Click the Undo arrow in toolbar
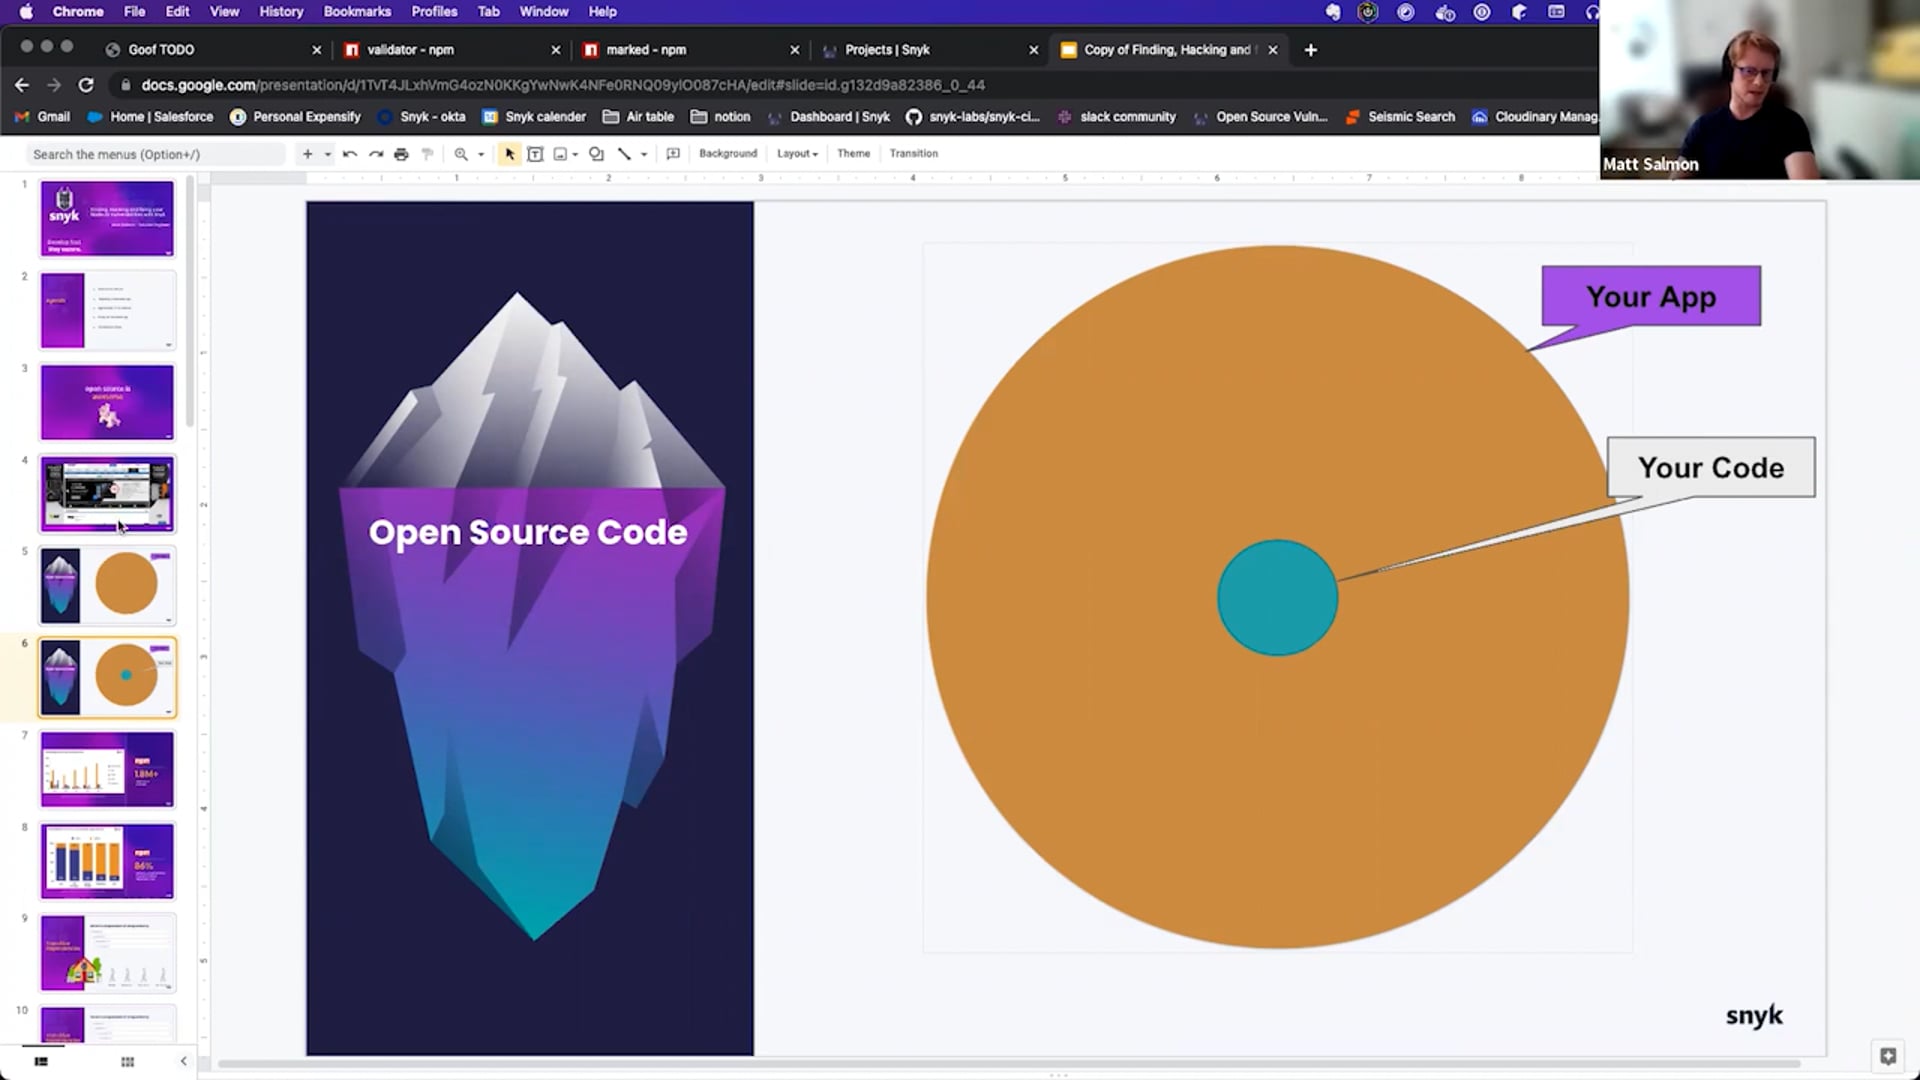1920x1080 pixels. point(350,154)
